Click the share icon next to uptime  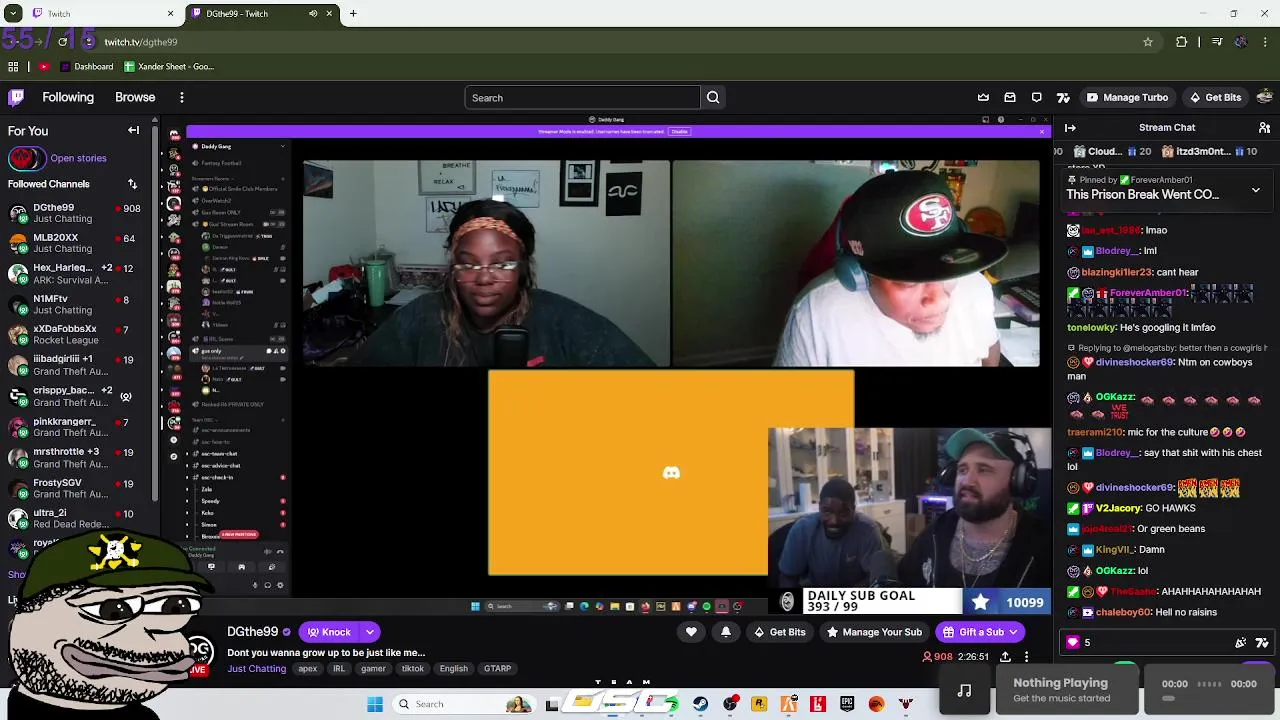[1005, 657]
